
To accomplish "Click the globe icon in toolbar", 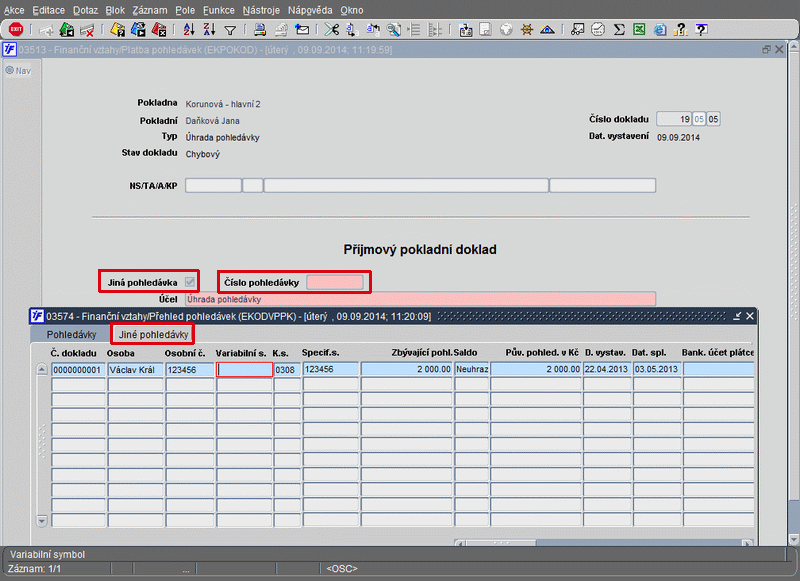I will click(506, 30).
